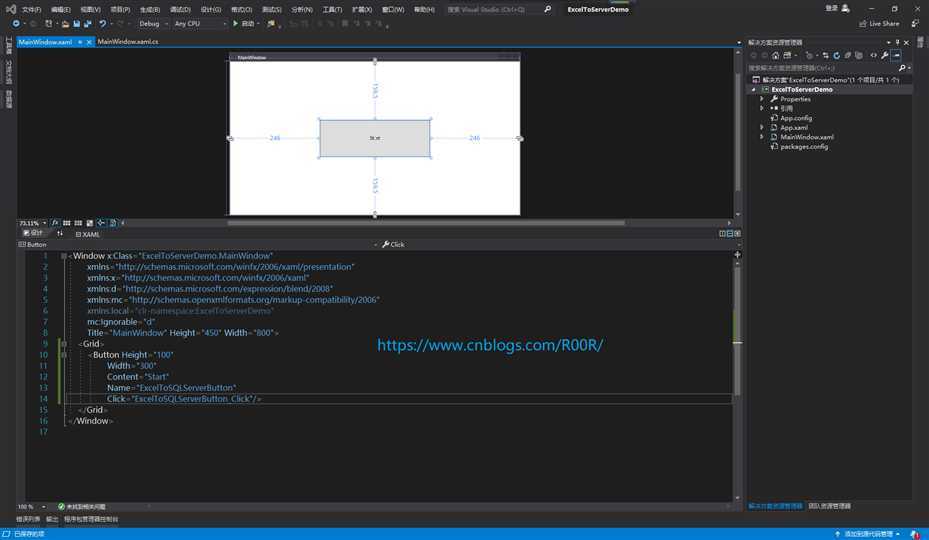Click the save all icon

pyautogui.click(x=88, y=24)
